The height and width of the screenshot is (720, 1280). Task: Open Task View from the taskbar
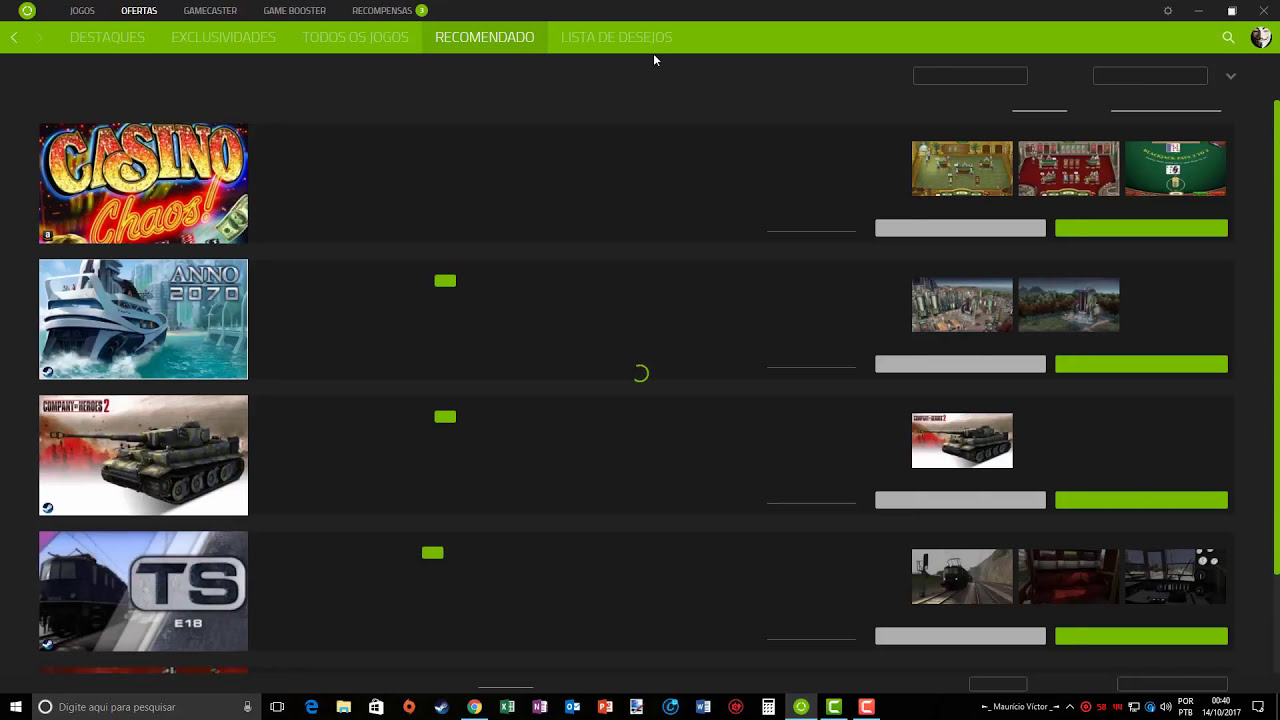coord(277,707)
